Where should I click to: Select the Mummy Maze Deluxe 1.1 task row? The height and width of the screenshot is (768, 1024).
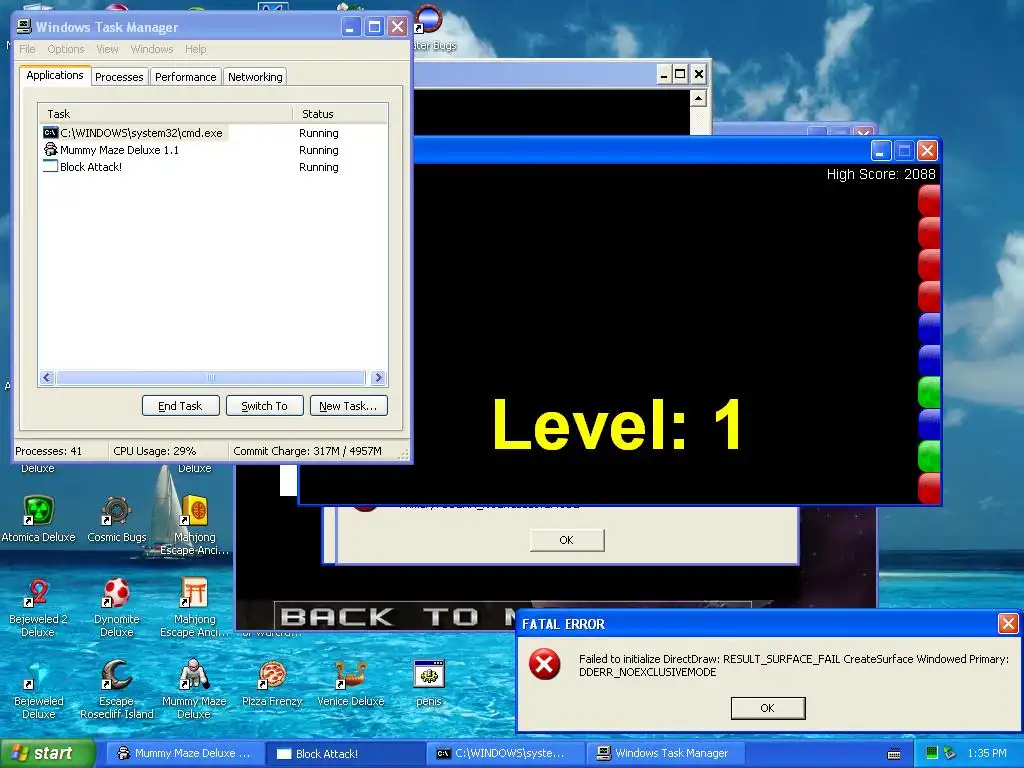tap(213, 150)
